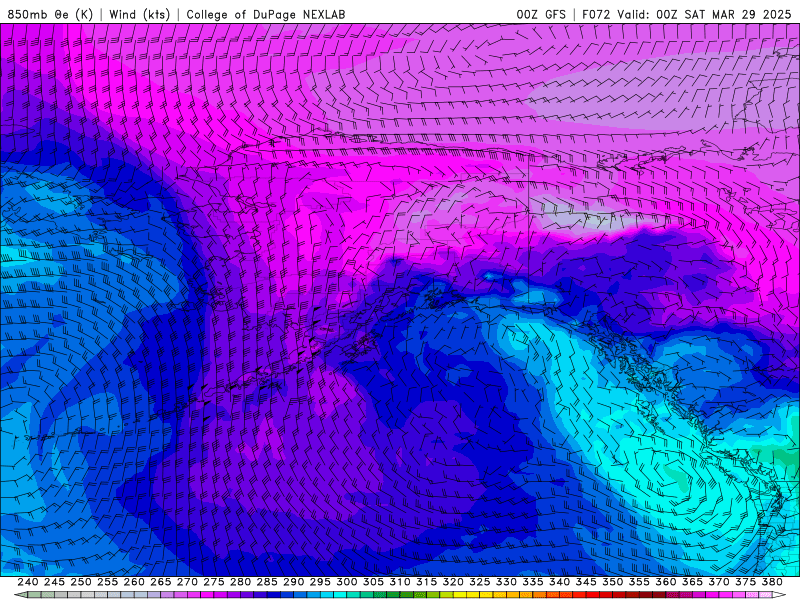Click the 295 value on the color scale
Viewport: 800px width, 600px height.
point(320,582)
